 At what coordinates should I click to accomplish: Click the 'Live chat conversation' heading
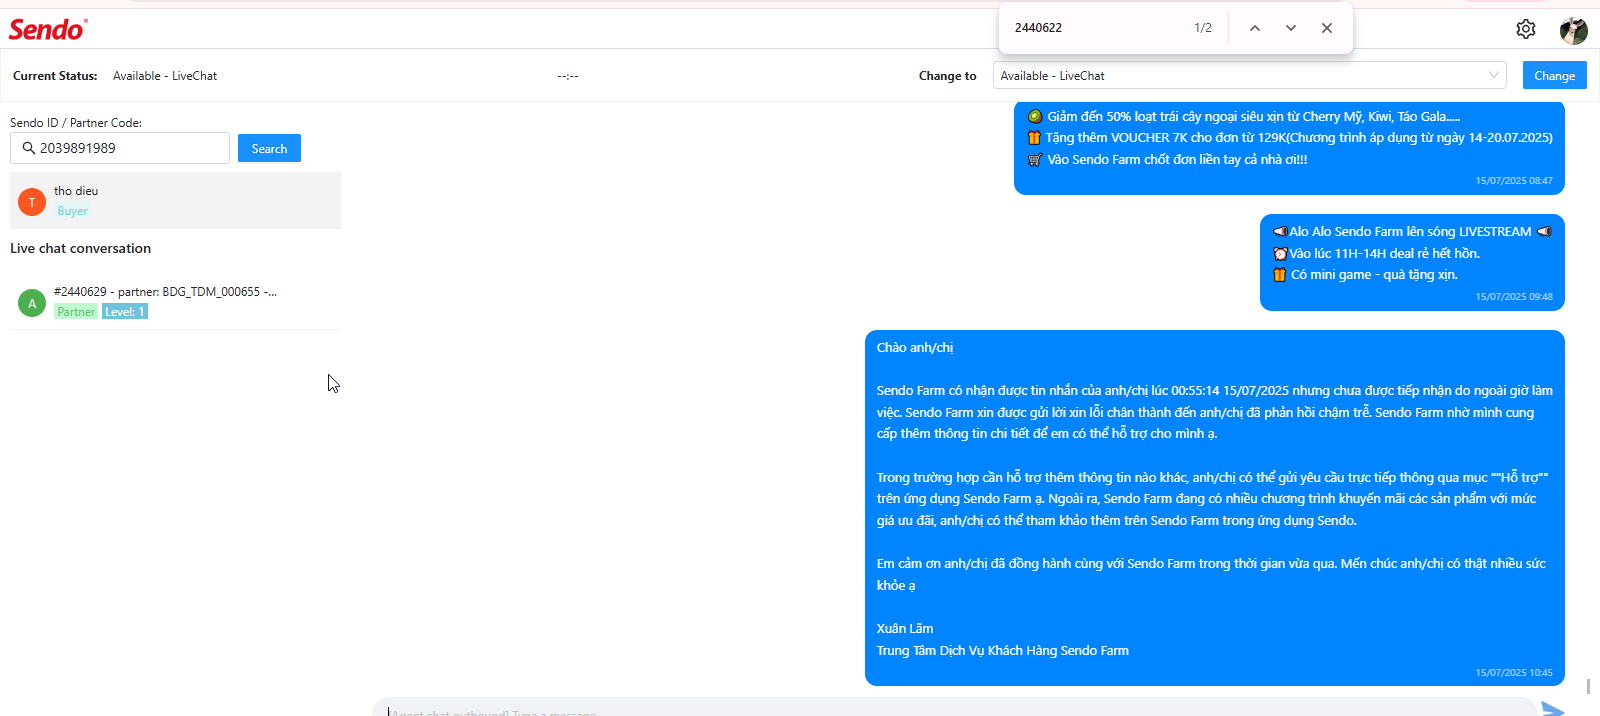click(x=81, y=248)
